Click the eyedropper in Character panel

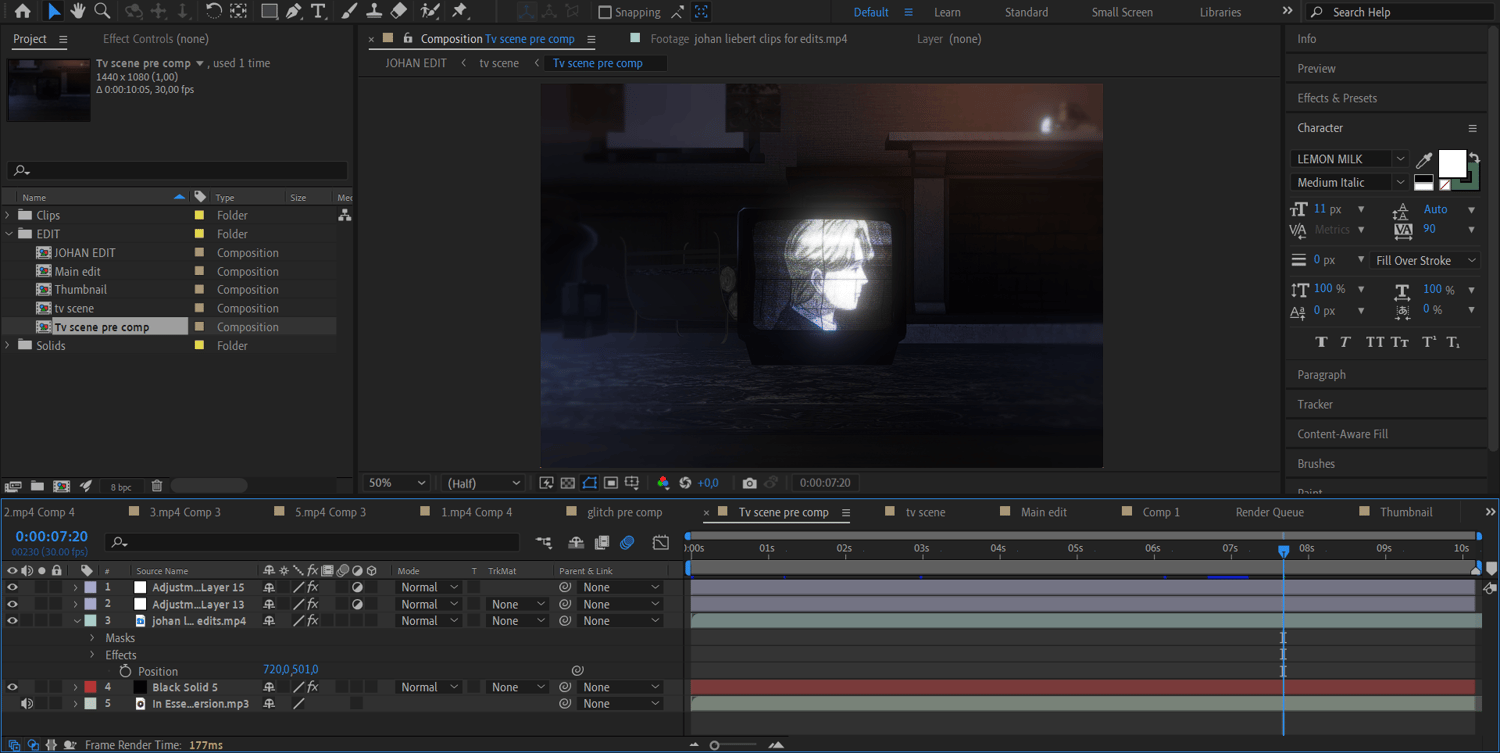1424,161
